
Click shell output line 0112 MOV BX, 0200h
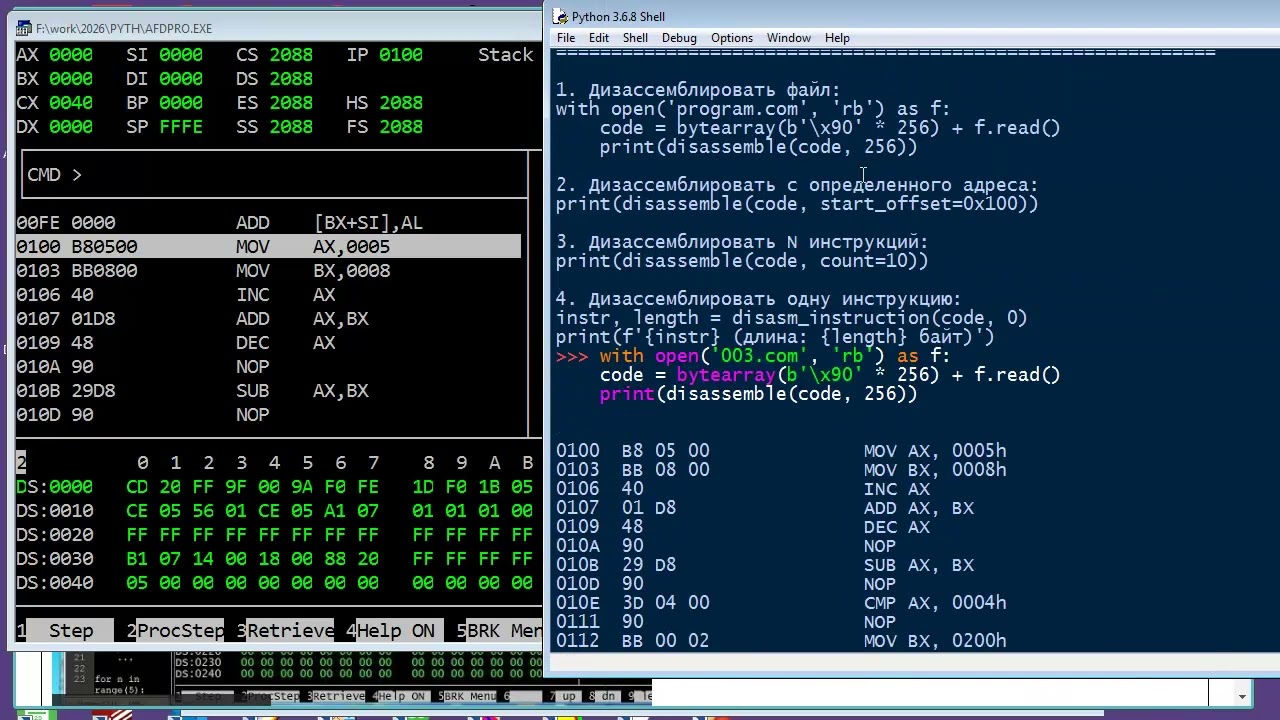point(781,641)
